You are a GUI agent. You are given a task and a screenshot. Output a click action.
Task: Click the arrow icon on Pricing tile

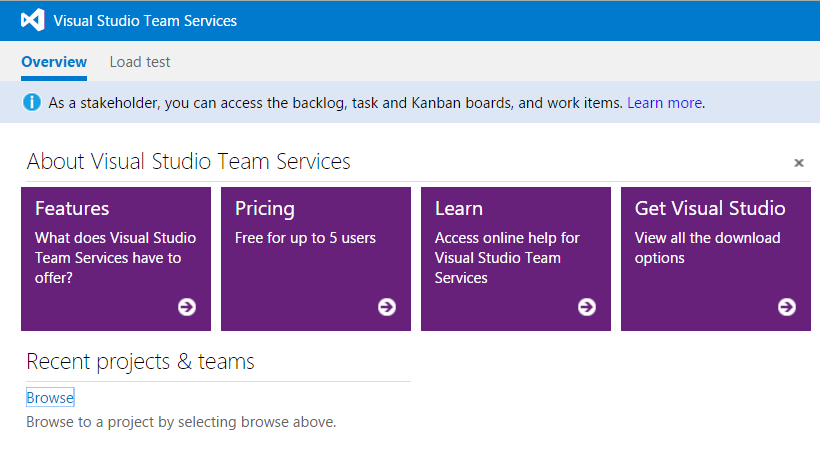[387, 307]
